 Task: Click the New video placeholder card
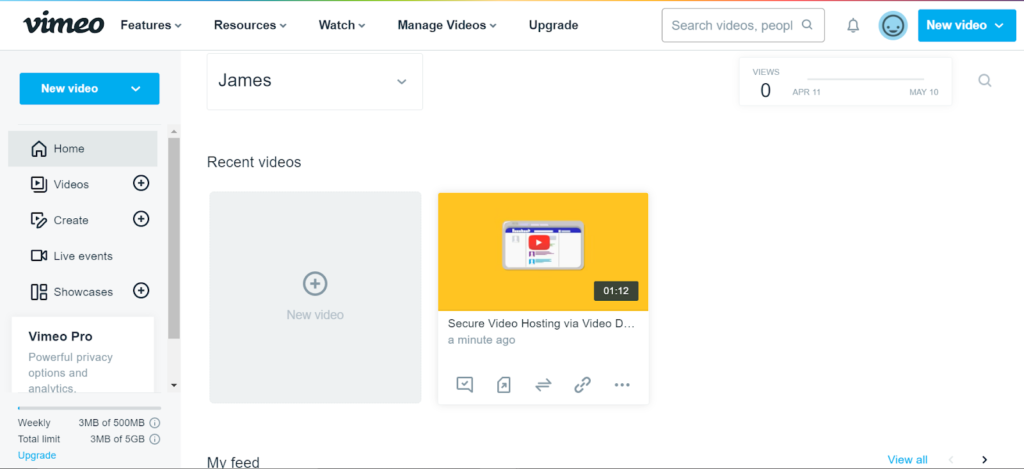click(x=315, y=297)
